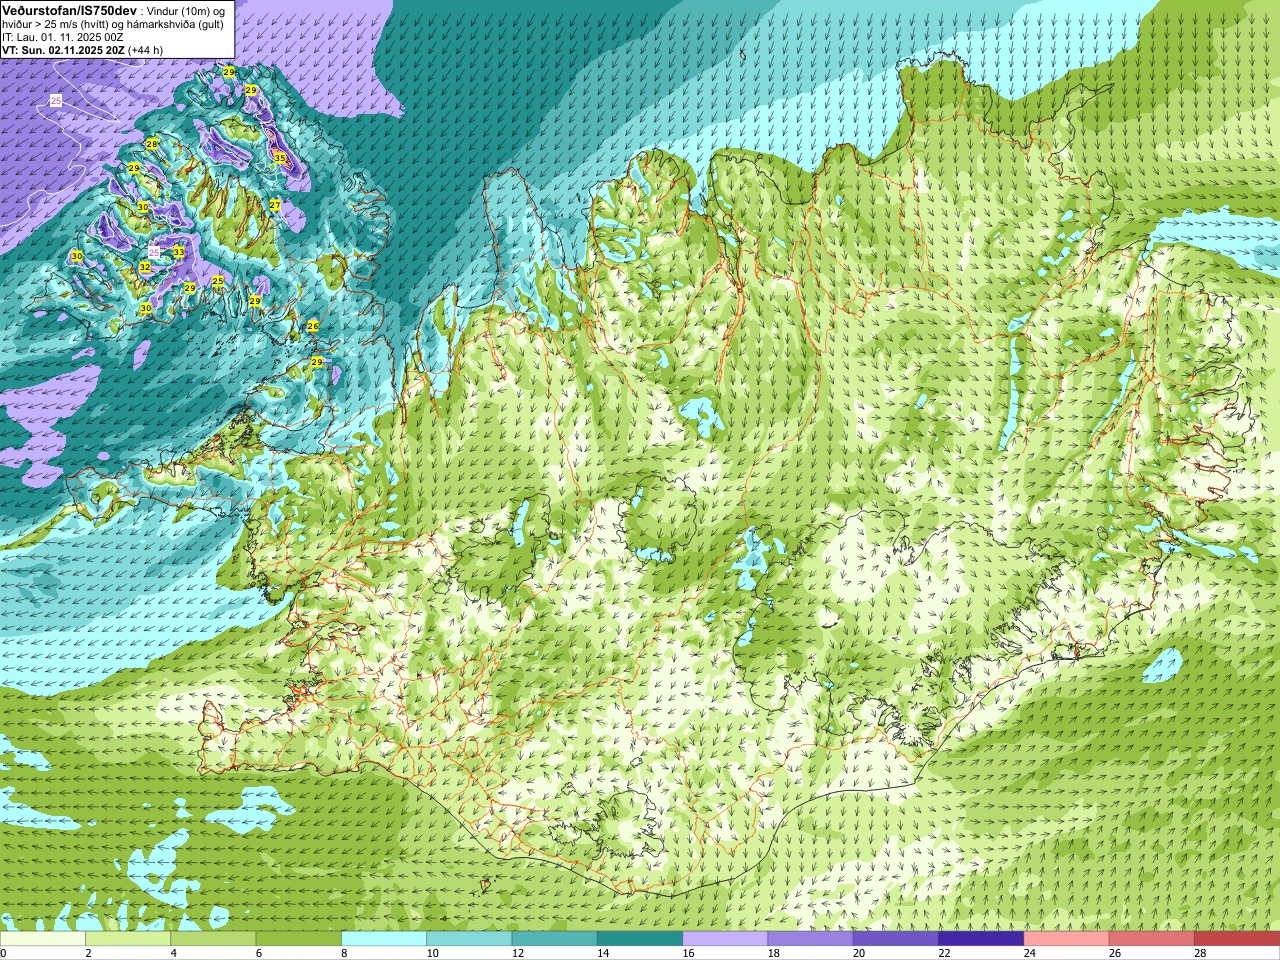Click the legend scale label 18
This screenshot has width=1280, height=960.
tap(773, 953)
